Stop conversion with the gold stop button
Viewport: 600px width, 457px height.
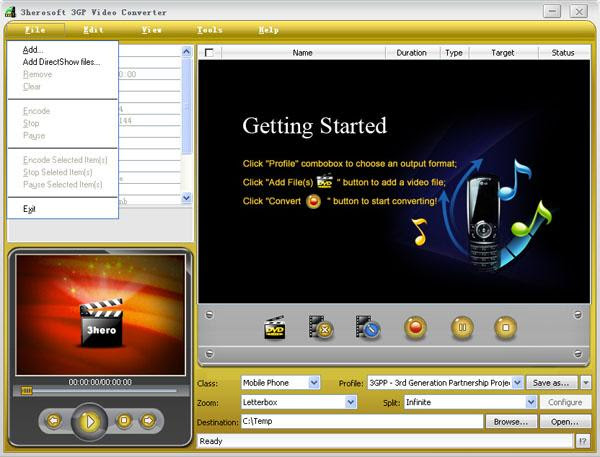point(505,328)
